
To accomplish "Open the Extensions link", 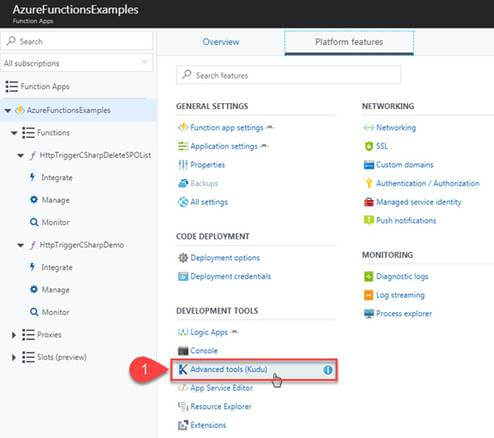I will point(208,425).
